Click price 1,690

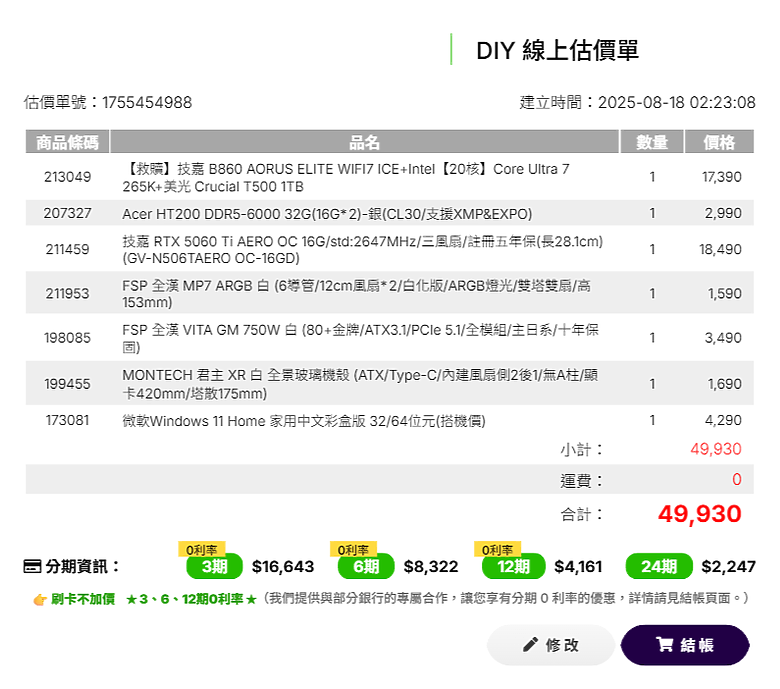coord(725,384)
